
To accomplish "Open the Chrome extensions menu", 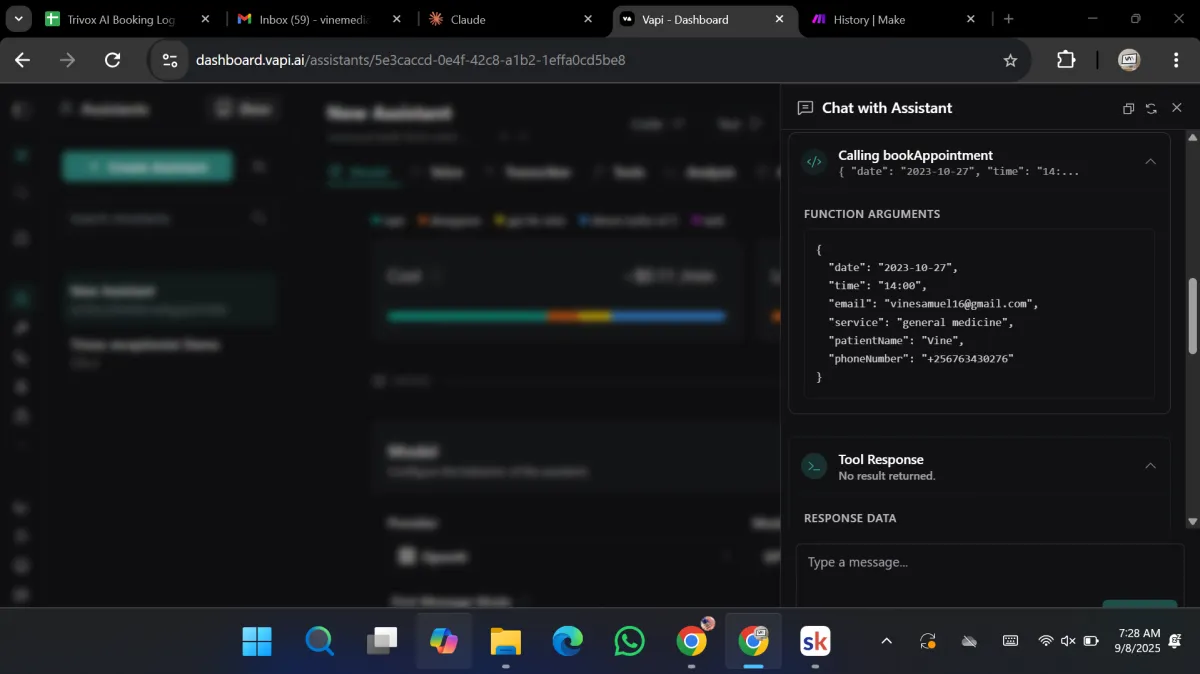I will tap(1066, 60).
